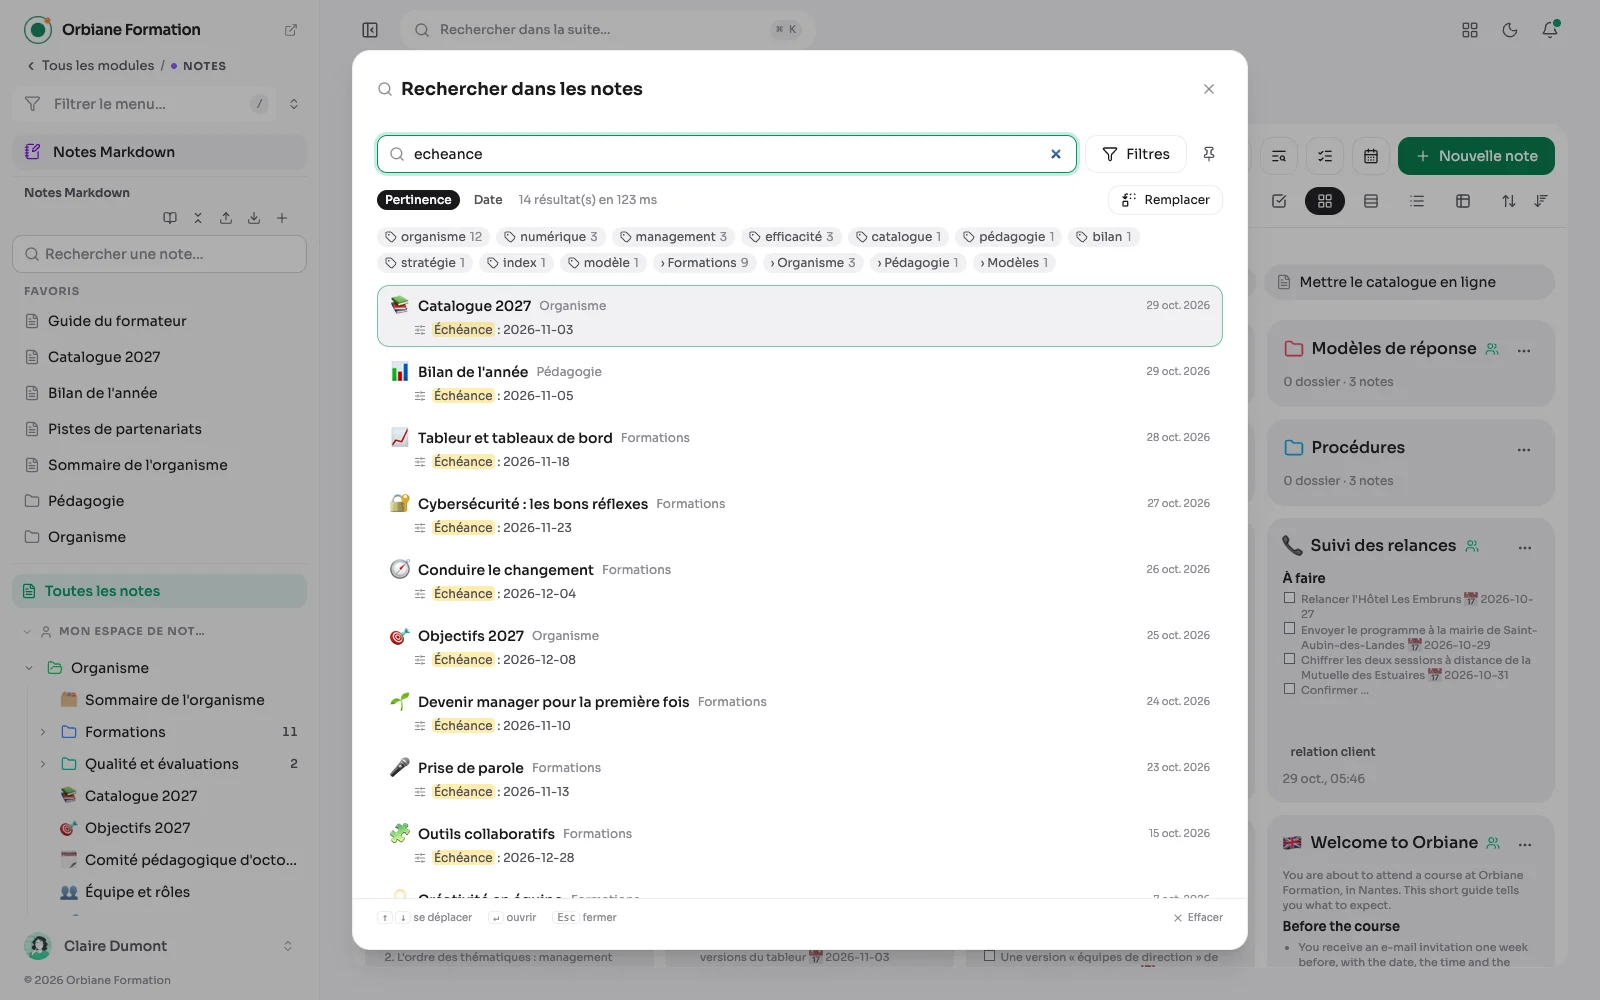Screen dimensions: 1600x1000
Task: Filter by numérique tag
Action: point(551,237)
